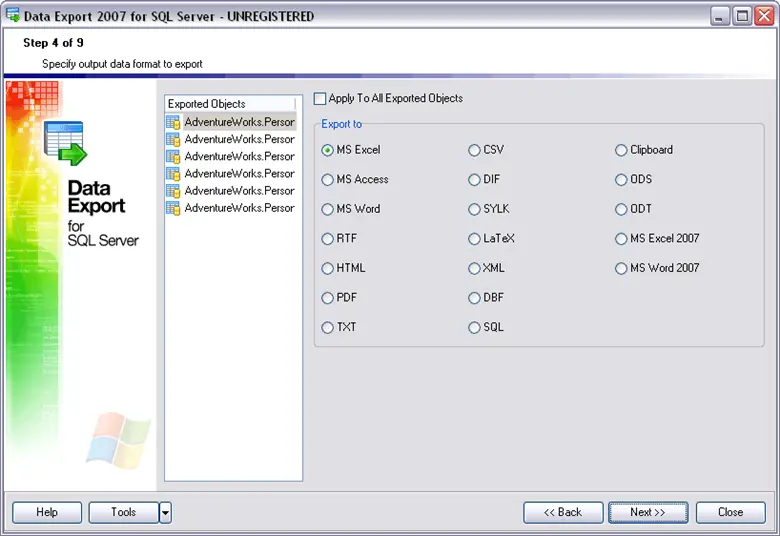Select the fourth AdventureWorks.Person row text
Image resolution: width=780 pixels, height=536 pixels.
click(x=239, y=174)
